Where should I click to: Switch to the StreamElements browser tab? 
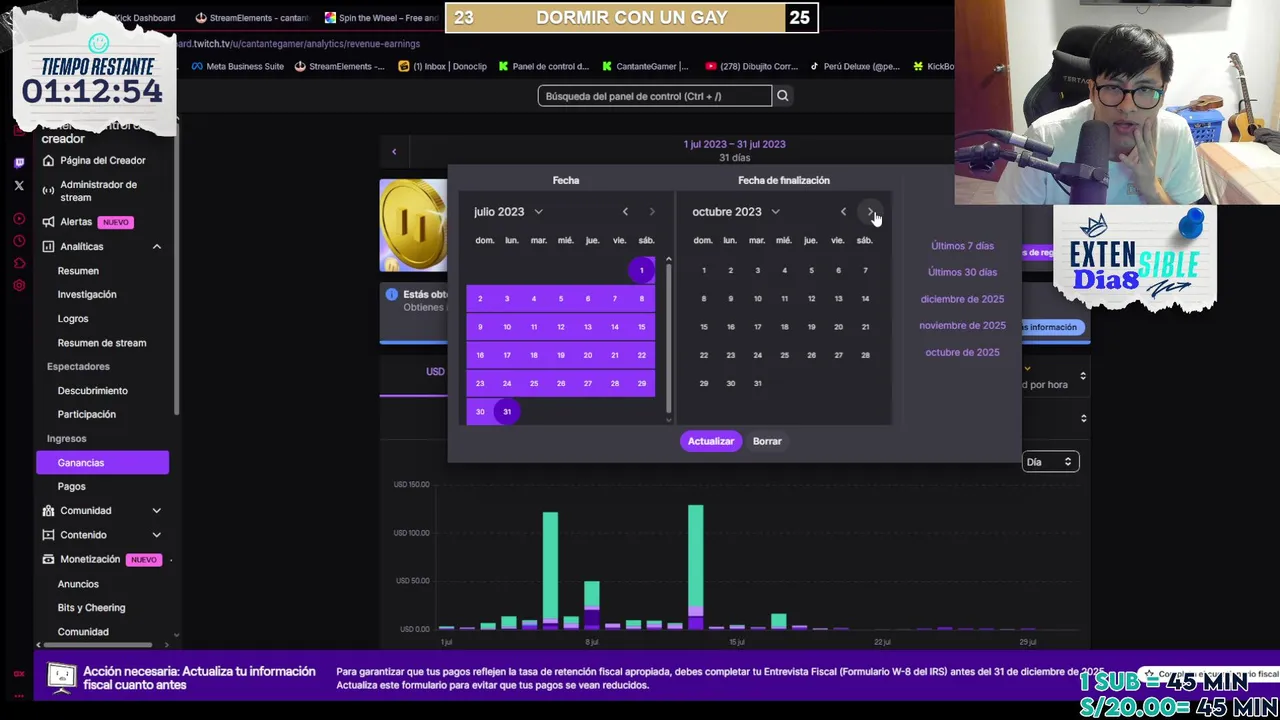(253, 18)
